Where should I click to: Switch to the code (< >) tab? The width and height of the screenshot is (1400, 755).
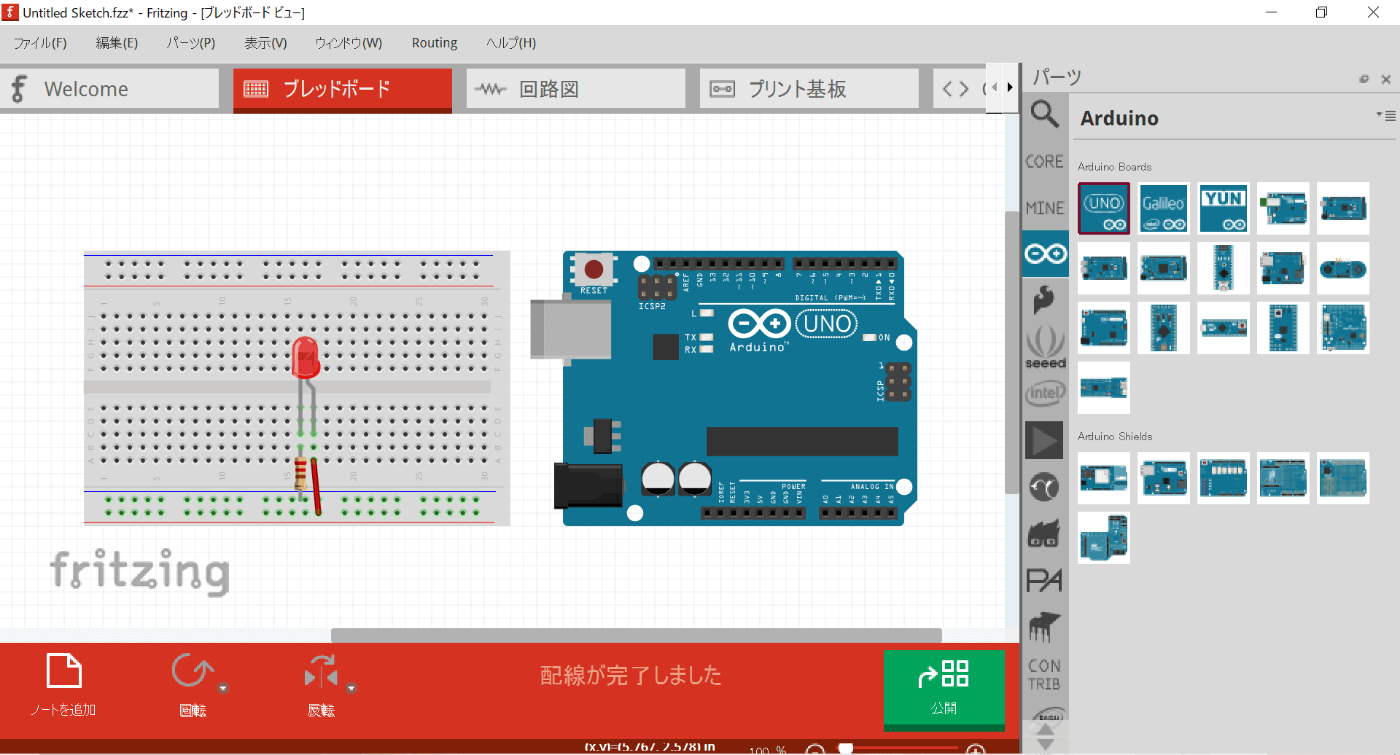[x=961, y=89]
